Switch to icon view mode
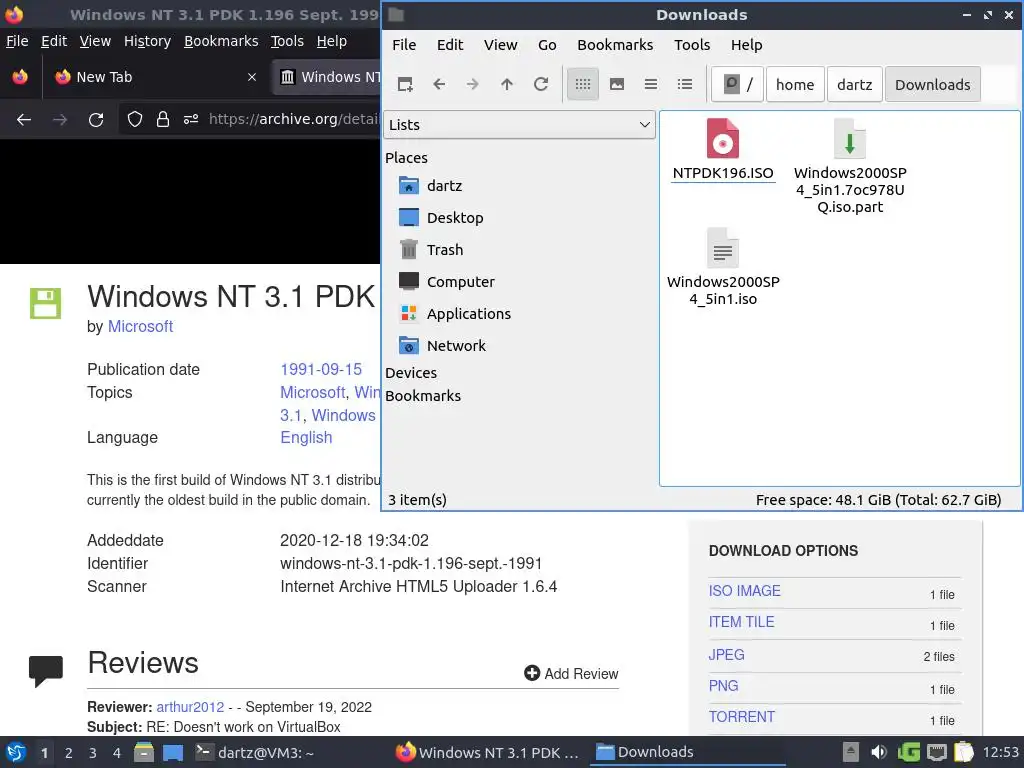 tap(583, 84)
